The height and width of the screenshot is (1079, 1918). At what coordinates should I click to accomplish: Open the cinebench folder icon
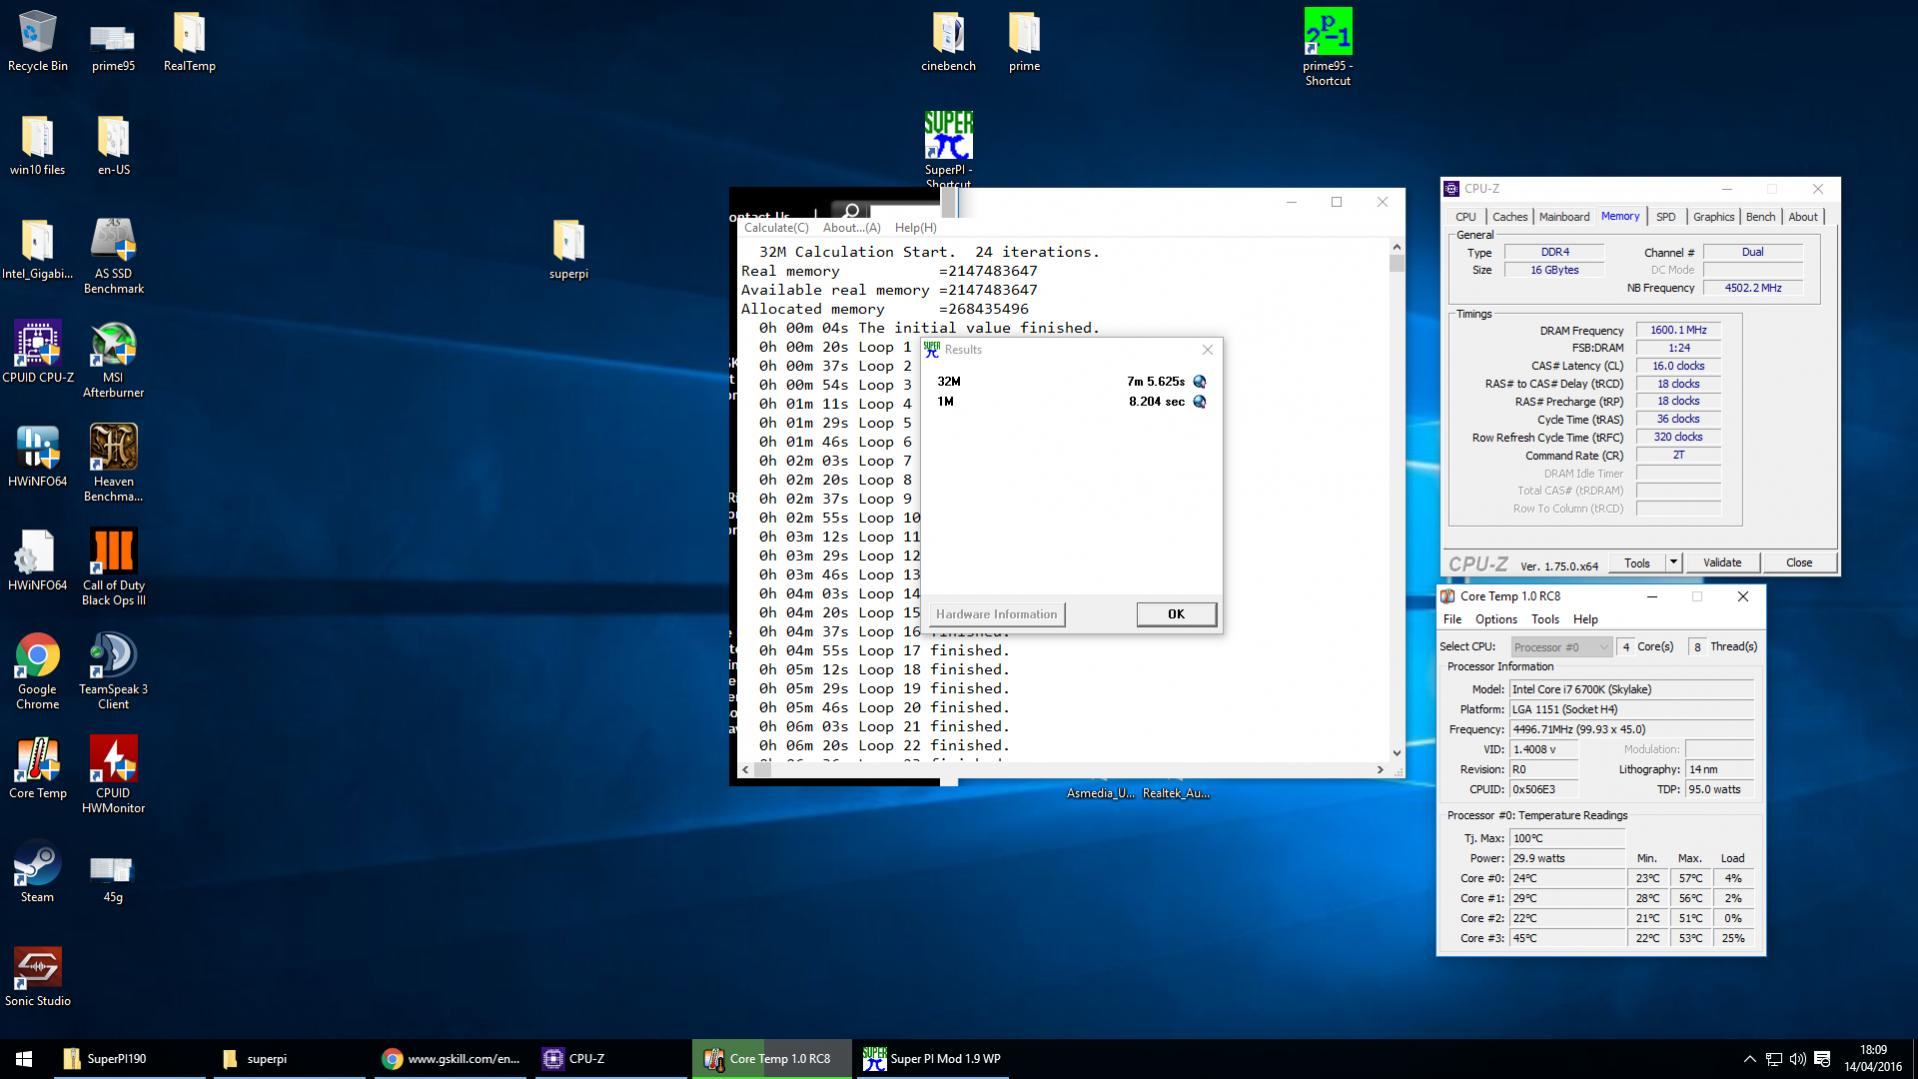(x=947, y=41)
